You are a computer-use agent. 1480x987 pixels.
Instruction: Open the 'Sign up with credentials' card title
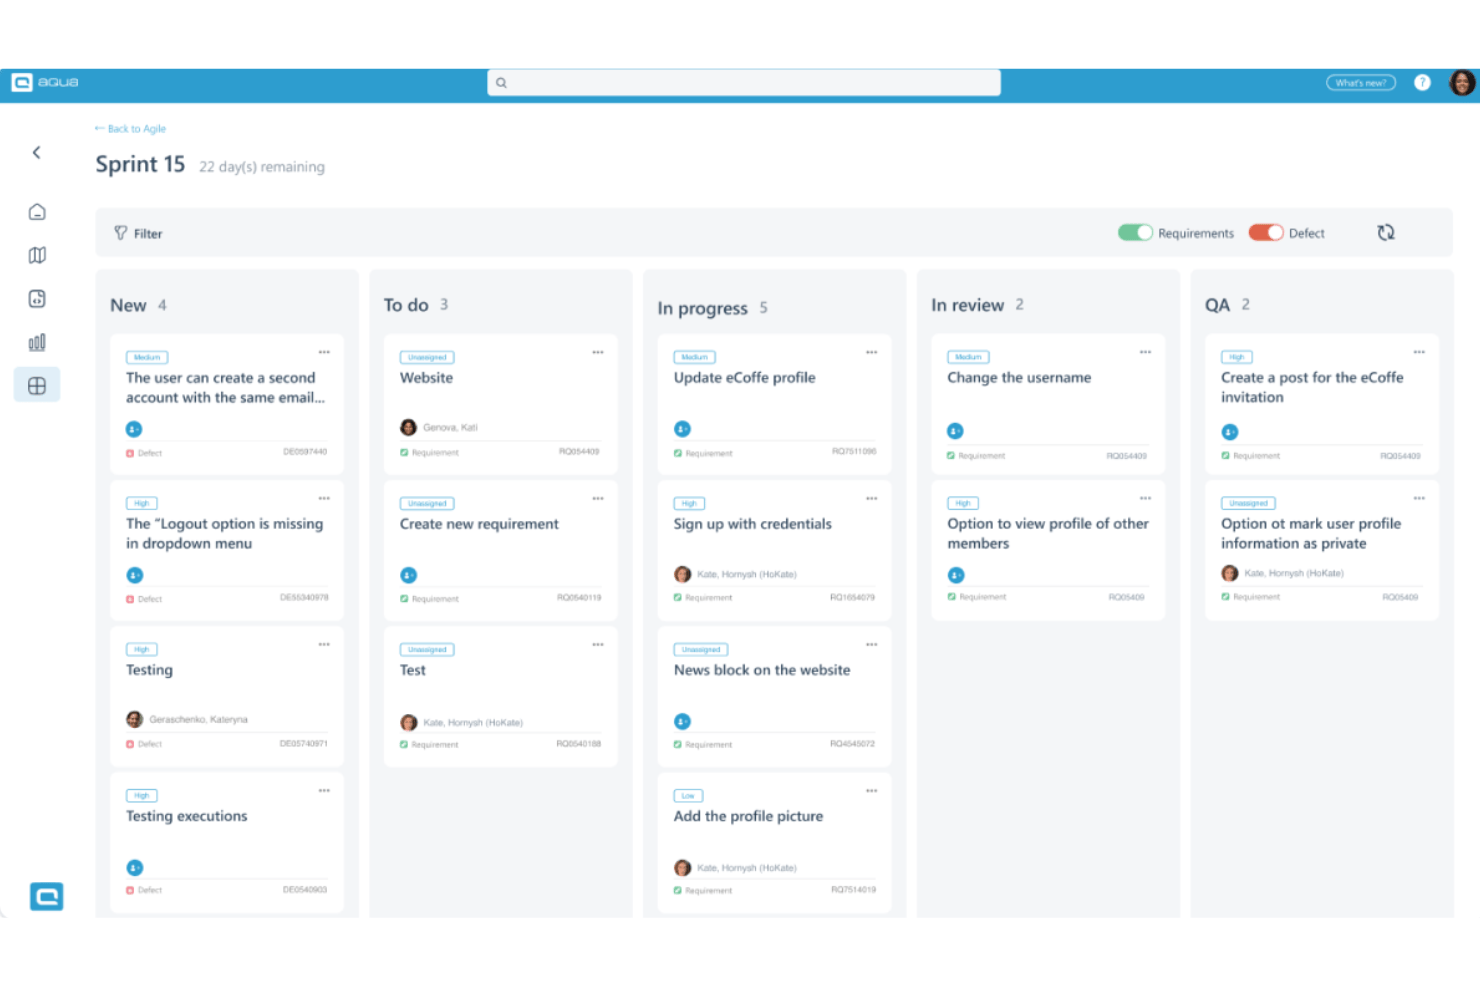(x=753, y=524)
